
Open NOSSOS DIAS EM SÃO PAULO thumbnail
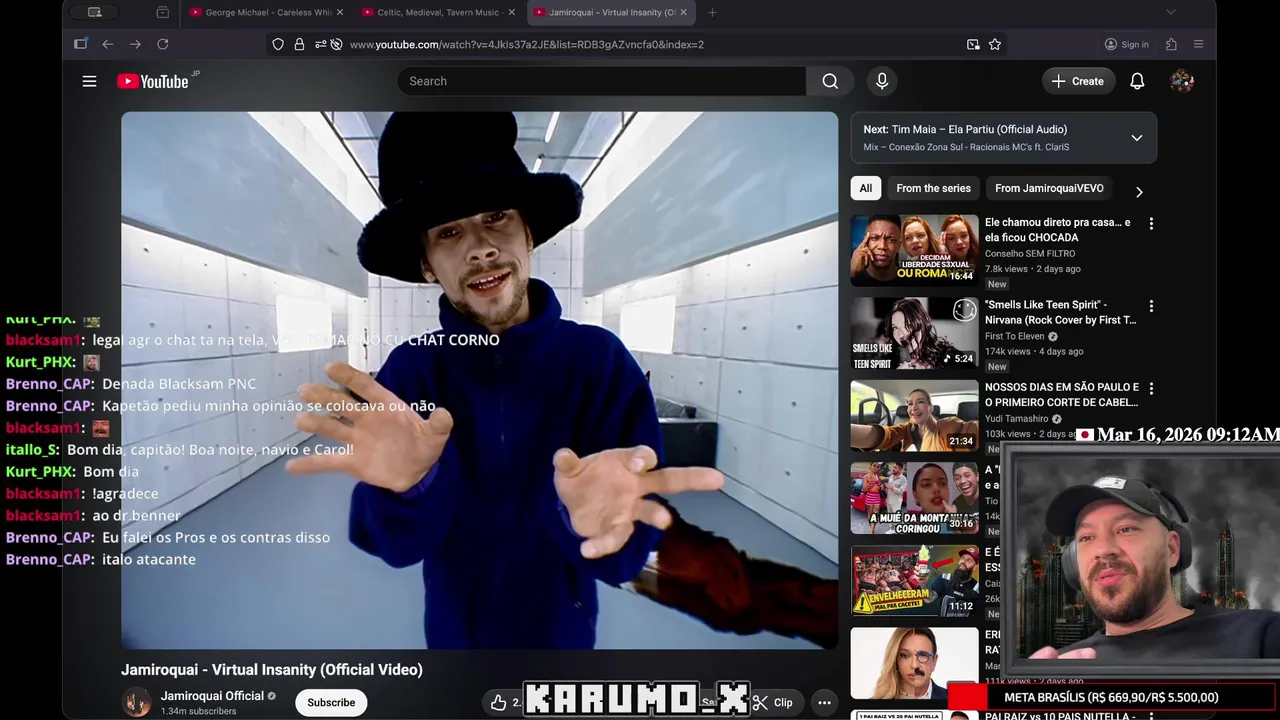915,415
